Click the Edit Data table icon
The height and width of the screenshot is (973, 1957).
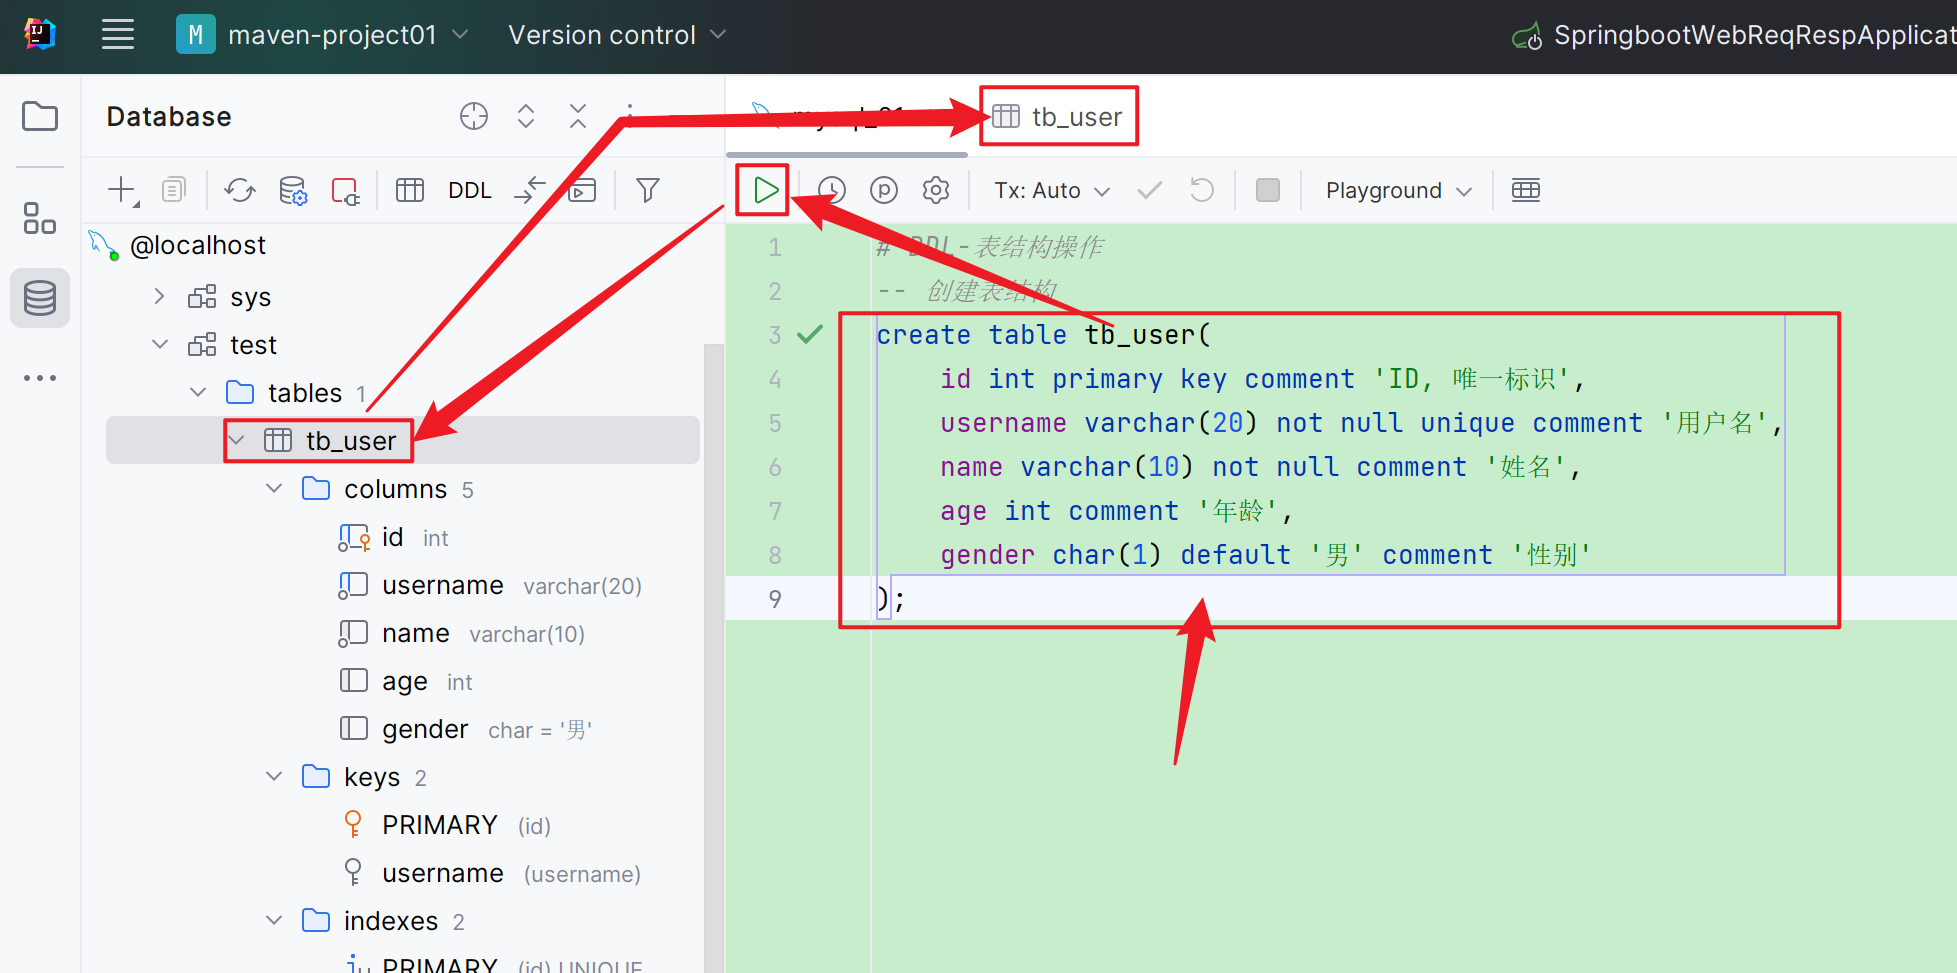point(410,190)
